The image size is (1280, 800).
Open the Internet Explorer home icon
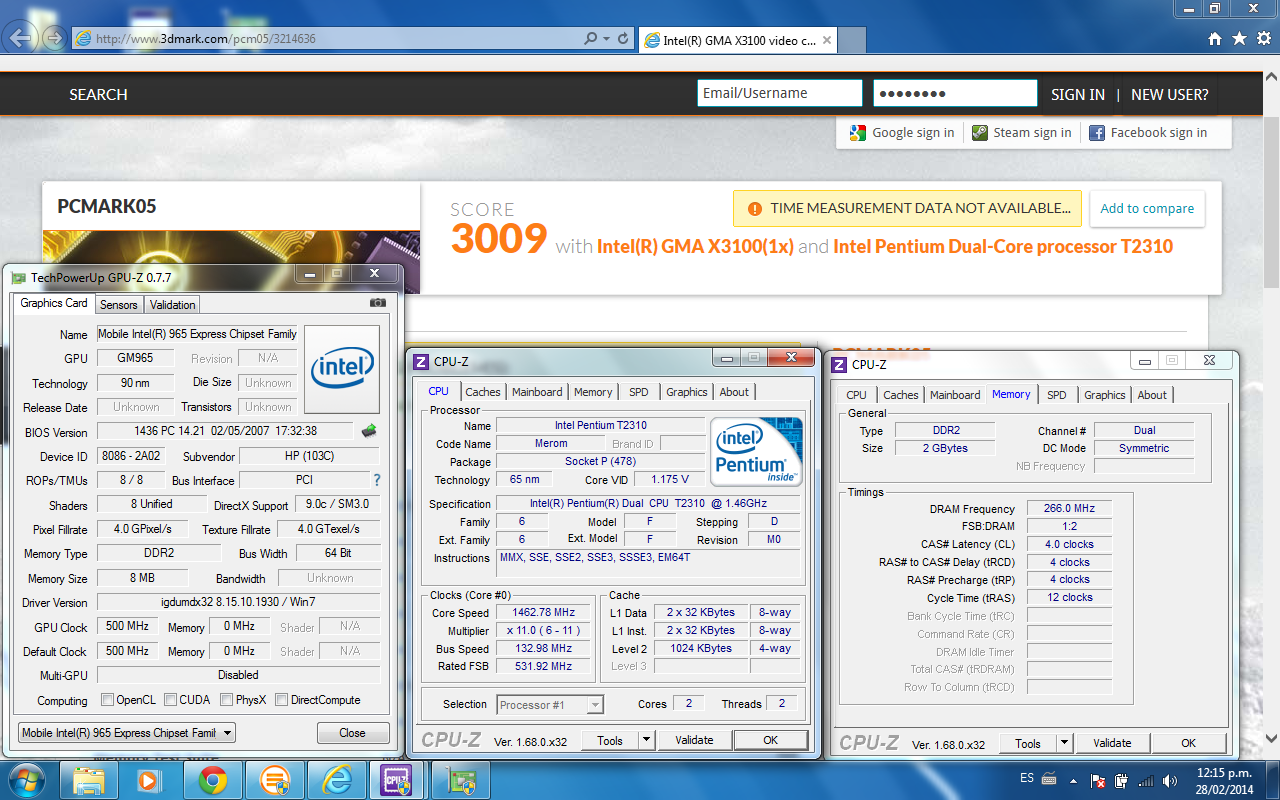pos(1215,39)
